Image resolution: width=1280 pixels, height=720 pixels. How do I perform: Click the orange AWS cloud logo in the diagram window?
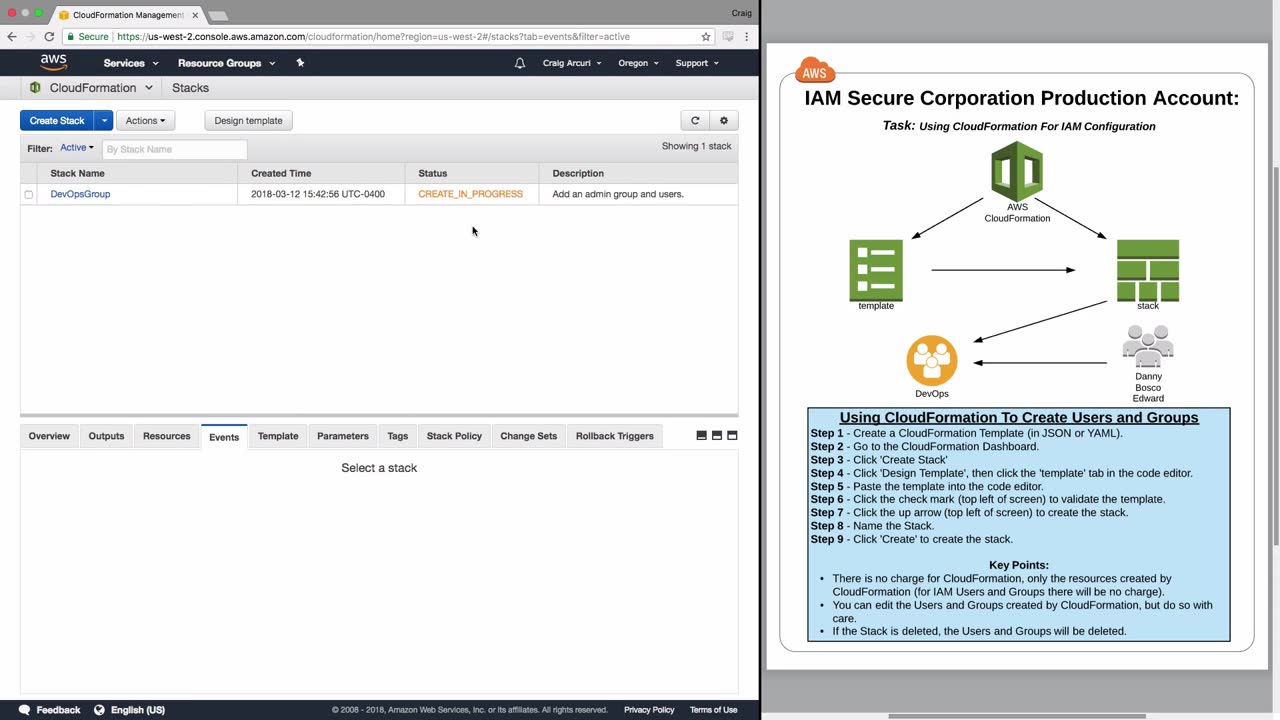815,71
